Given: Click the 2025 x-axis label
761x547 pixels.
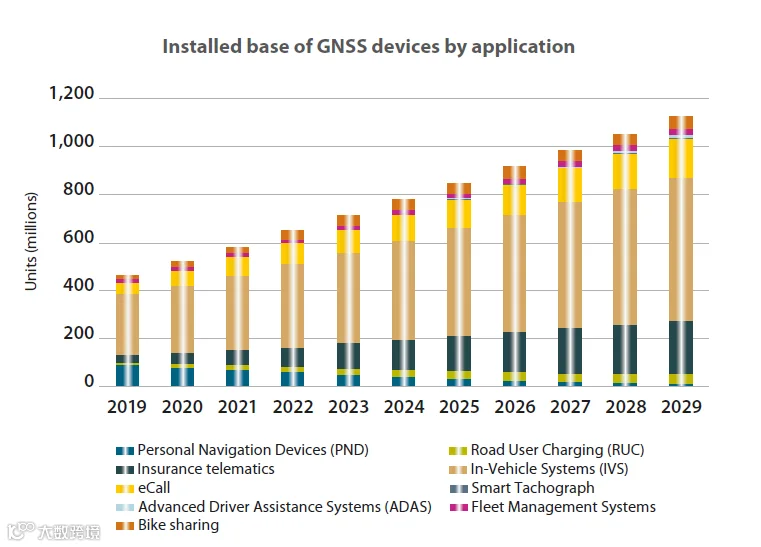Looking at the screenshot, I should point(459,407).
